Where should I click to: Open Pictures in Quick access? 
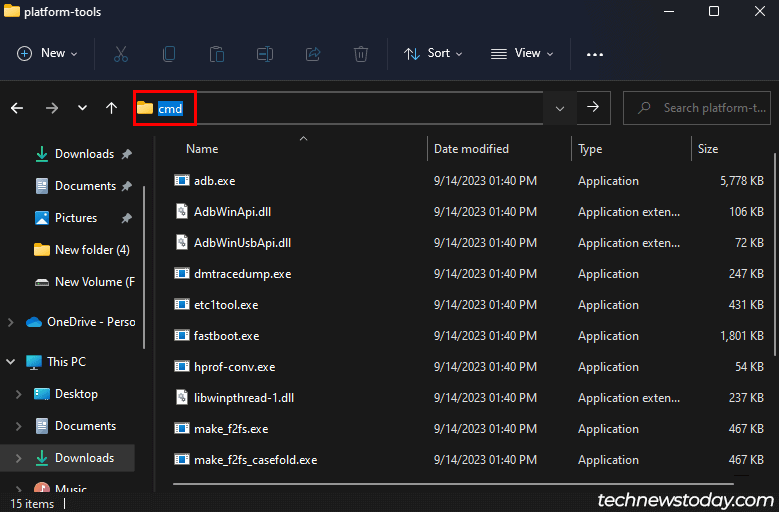coord(76,218)
